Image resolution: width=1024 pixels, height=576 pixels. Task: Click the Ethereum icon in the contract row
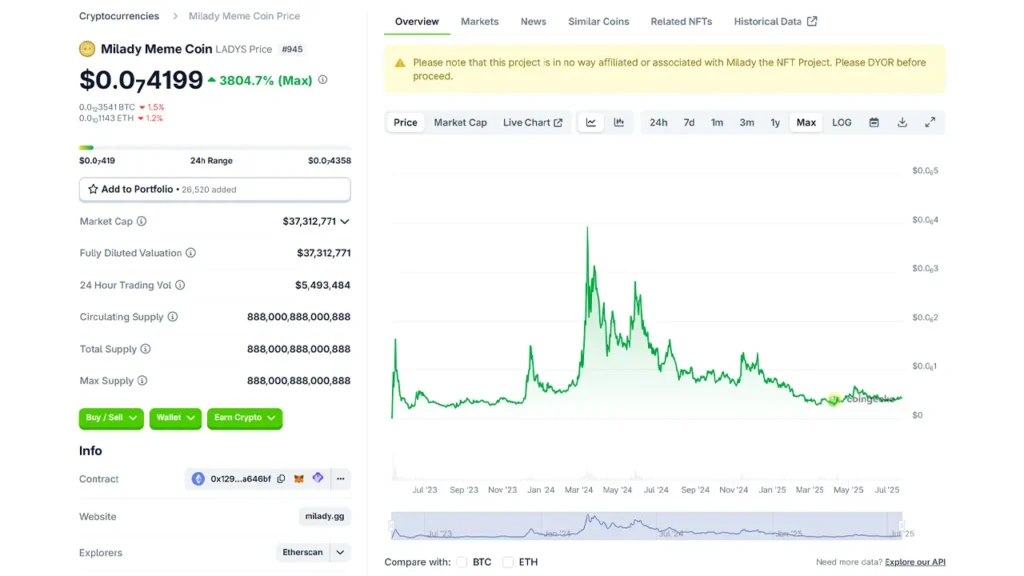coord(198,479)
